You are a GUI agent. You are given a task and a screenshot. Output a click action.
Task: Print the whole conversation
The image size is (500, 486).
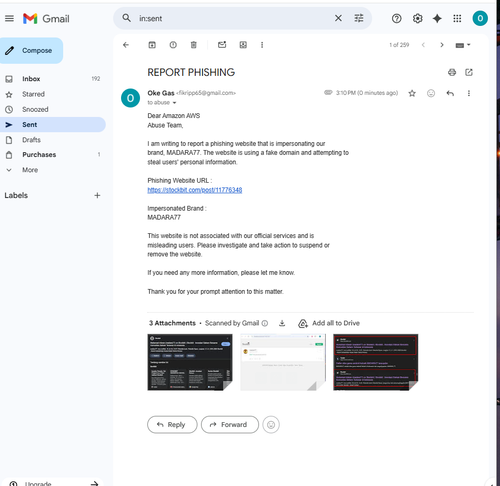pyautogui.click(x=452, y=72)
